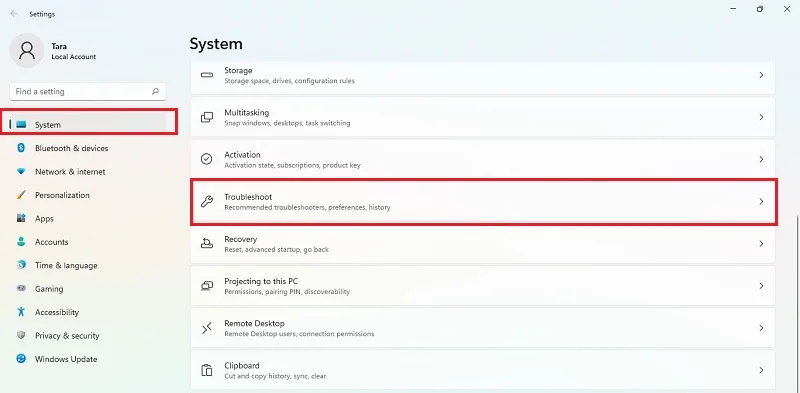Go to Windows Update page
This screenshot has width=800, height=393.
(88, 359)
